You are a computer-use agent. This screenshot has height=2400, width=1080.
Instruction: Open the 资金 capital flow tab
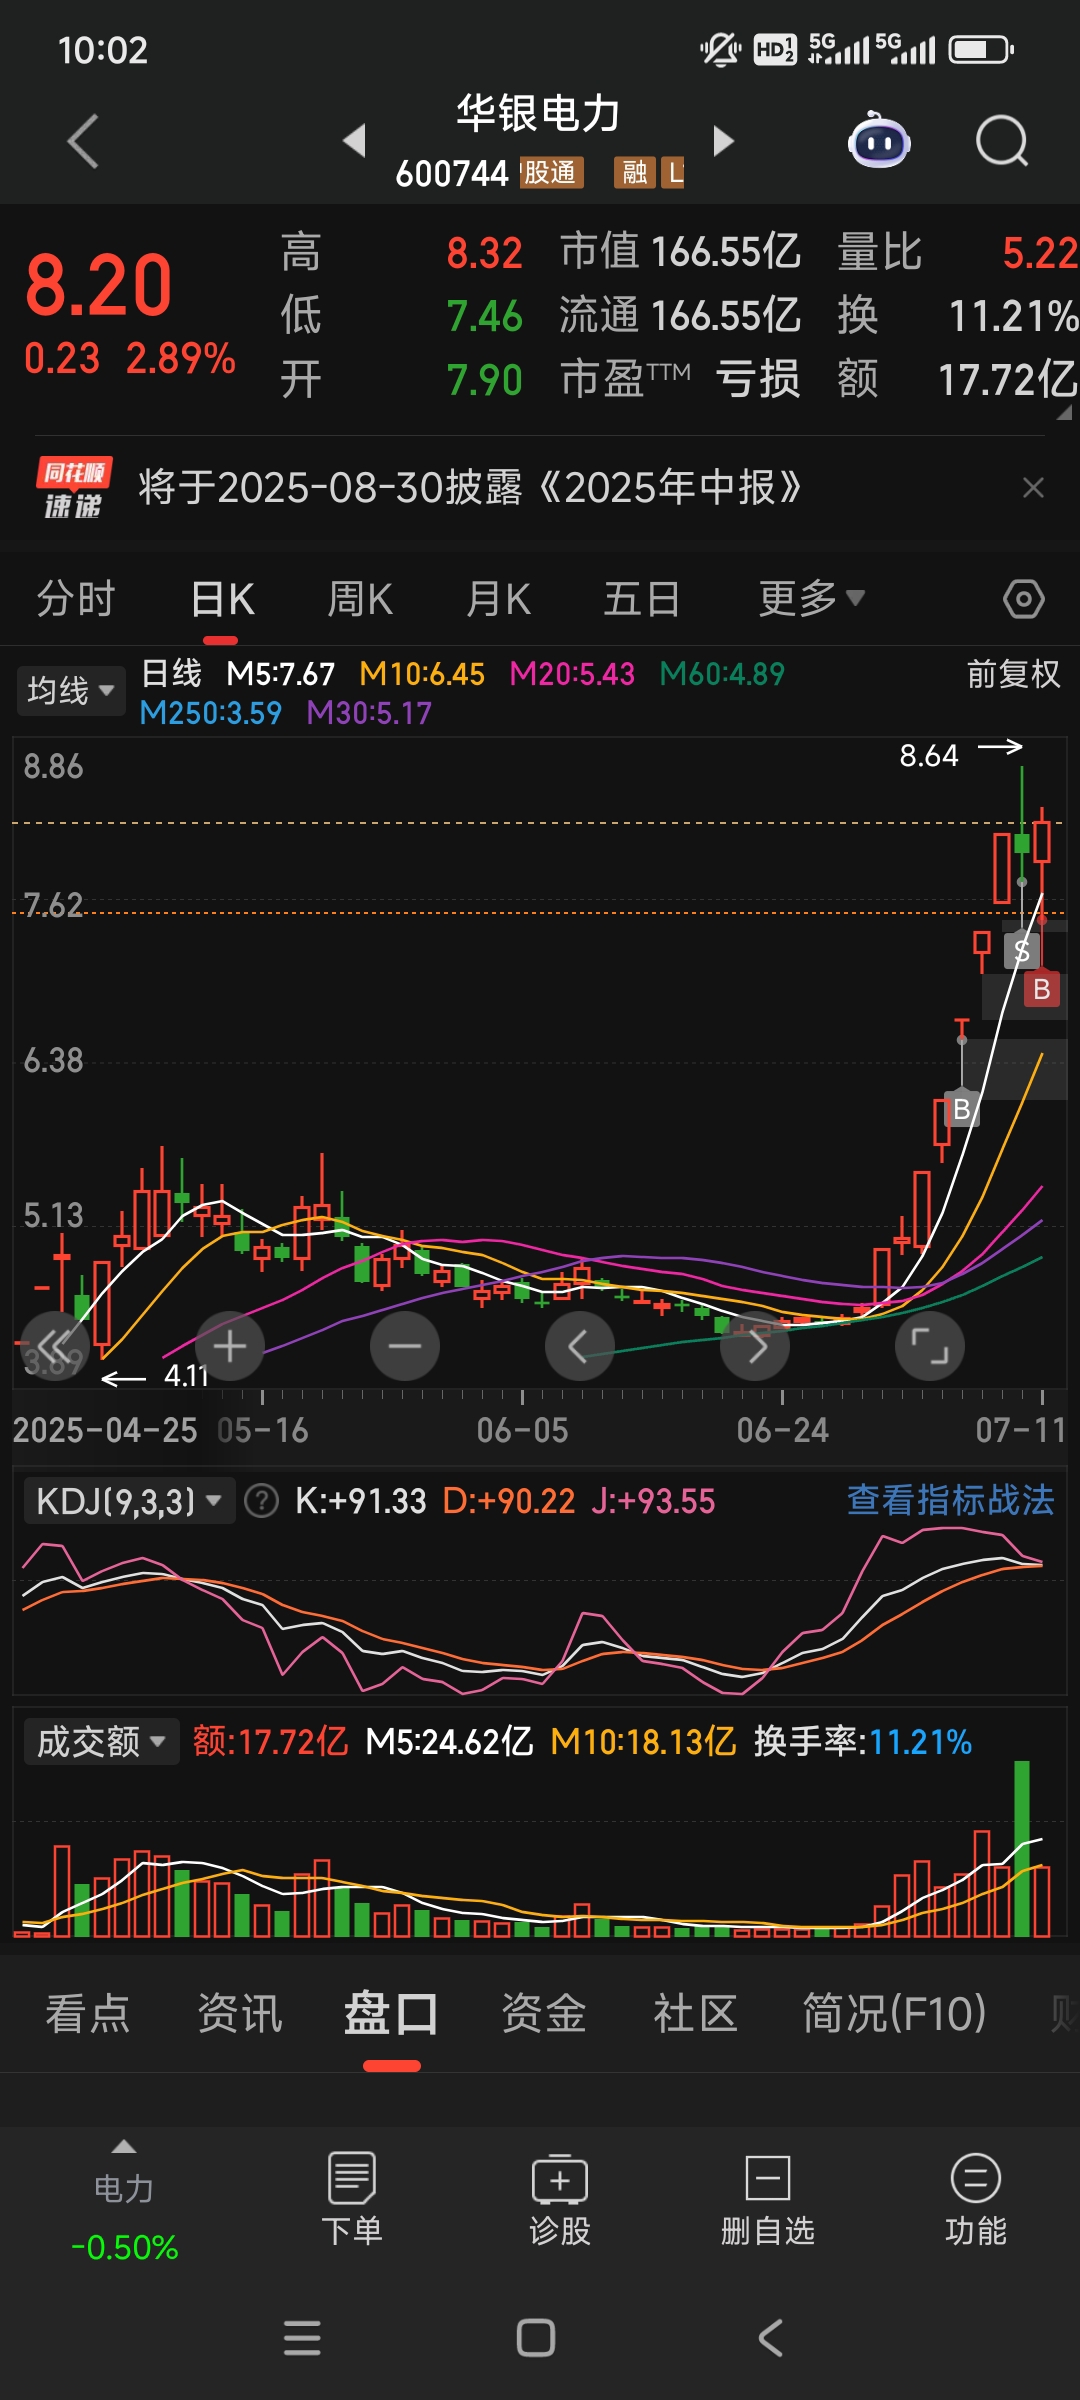tap(543, 2013)
